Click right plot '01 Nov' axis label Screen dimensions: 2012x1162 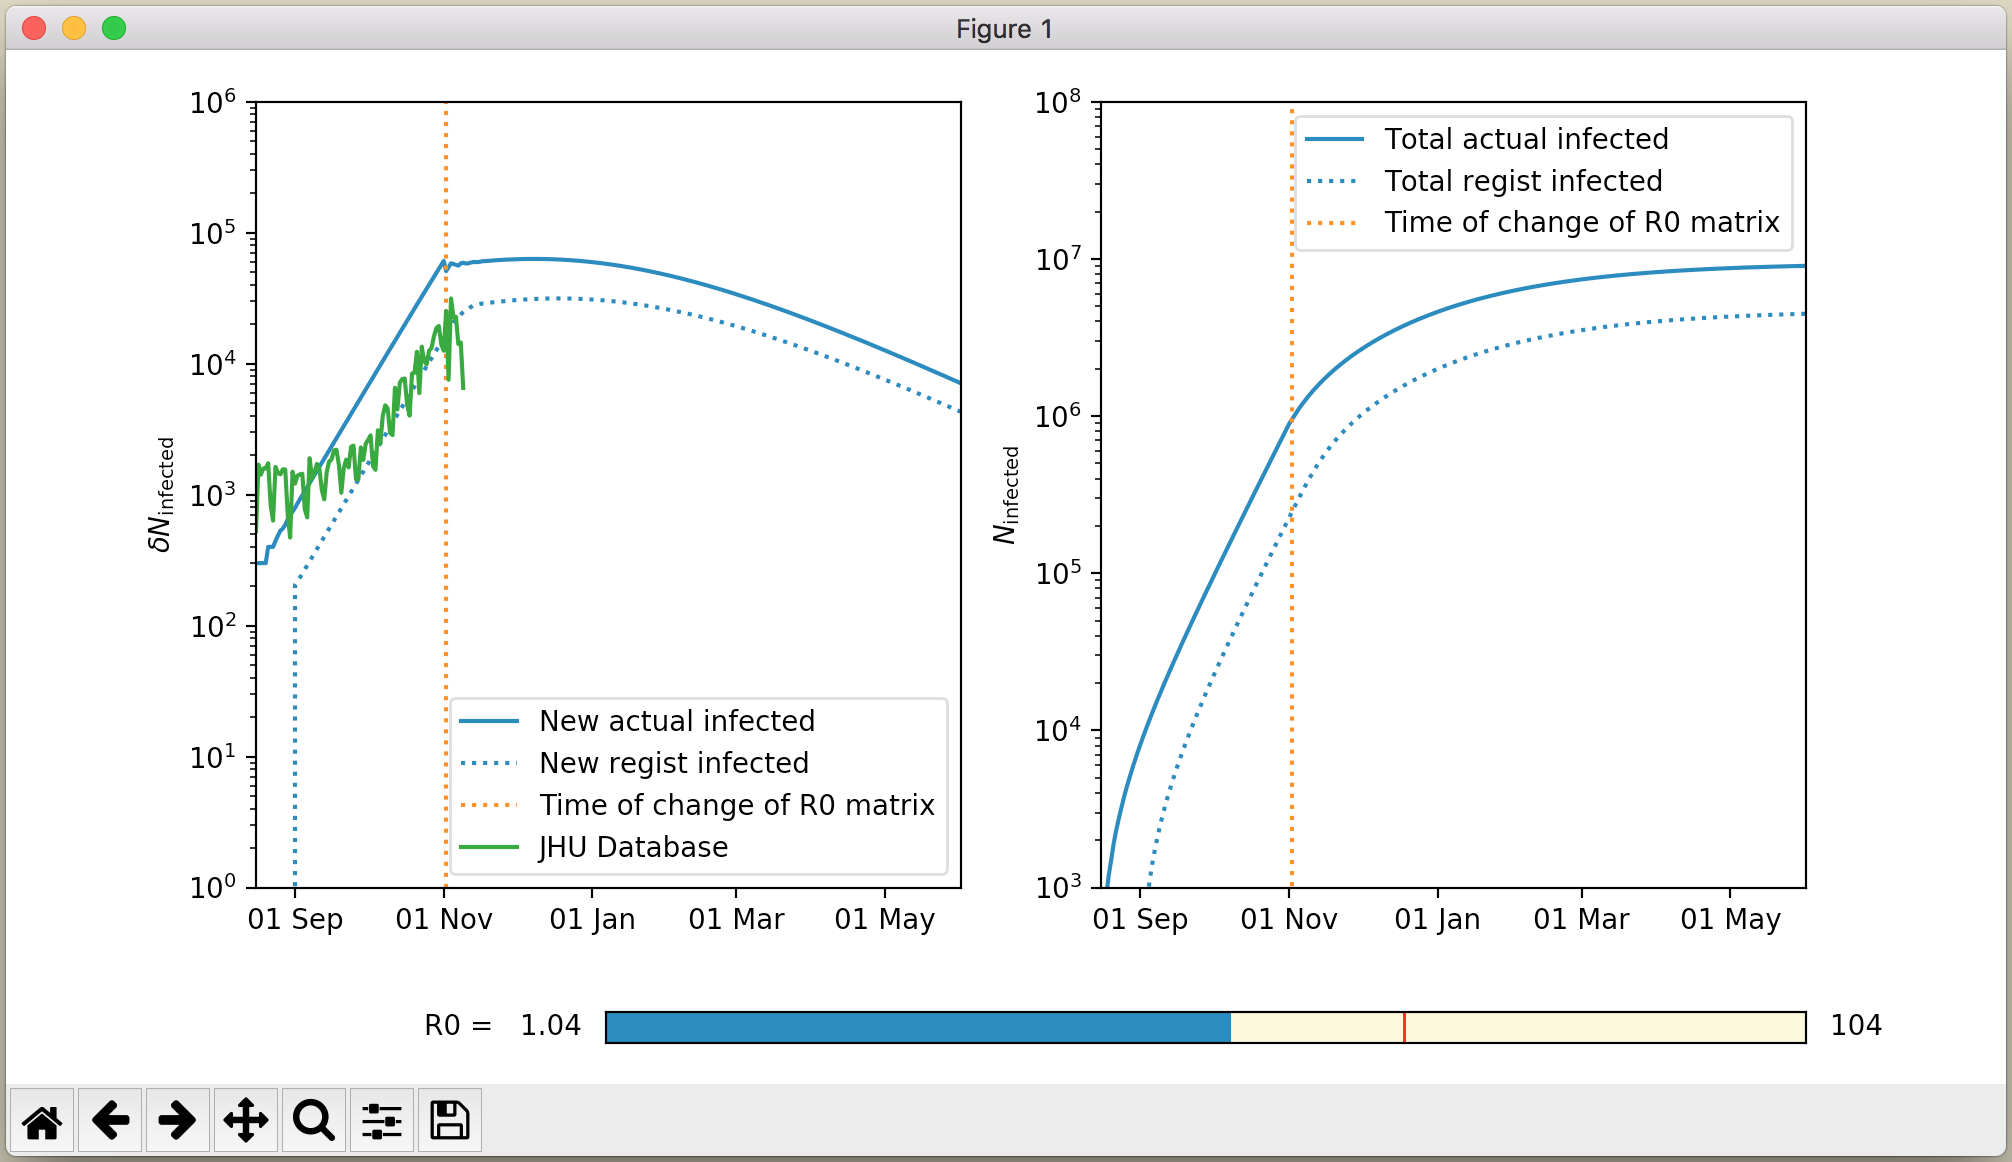point(1289,919)
